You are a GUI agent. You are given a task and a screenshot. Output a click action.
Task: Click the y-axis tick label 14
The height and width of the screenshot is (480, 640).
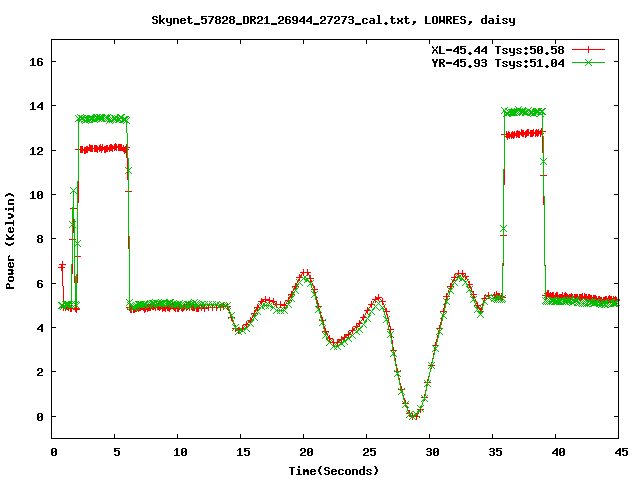[36, 106]
